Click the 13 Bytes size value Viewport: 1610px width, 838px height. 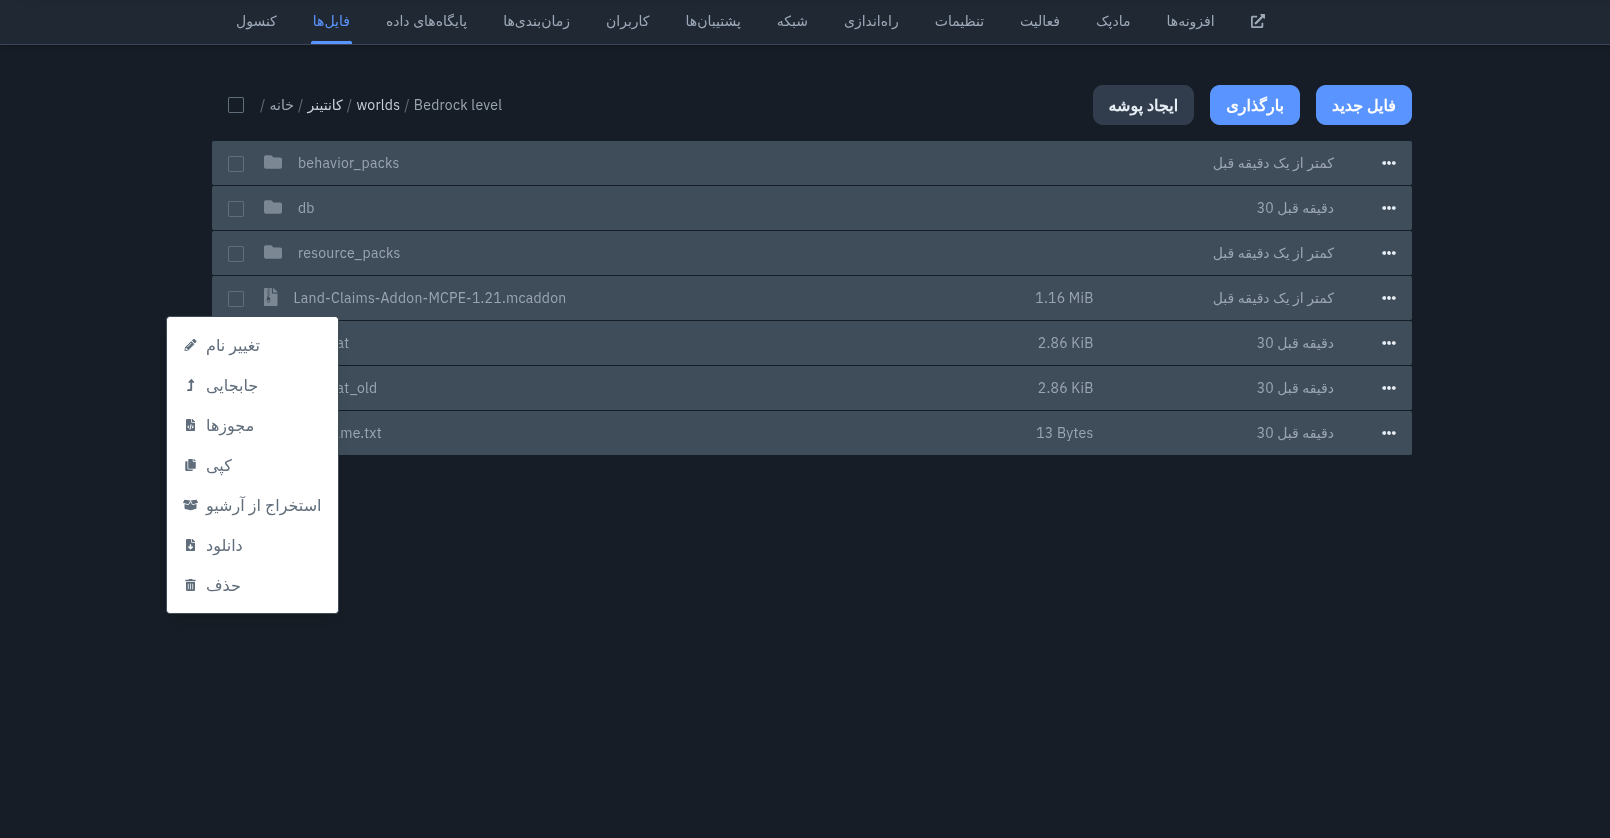point(1065,433)
